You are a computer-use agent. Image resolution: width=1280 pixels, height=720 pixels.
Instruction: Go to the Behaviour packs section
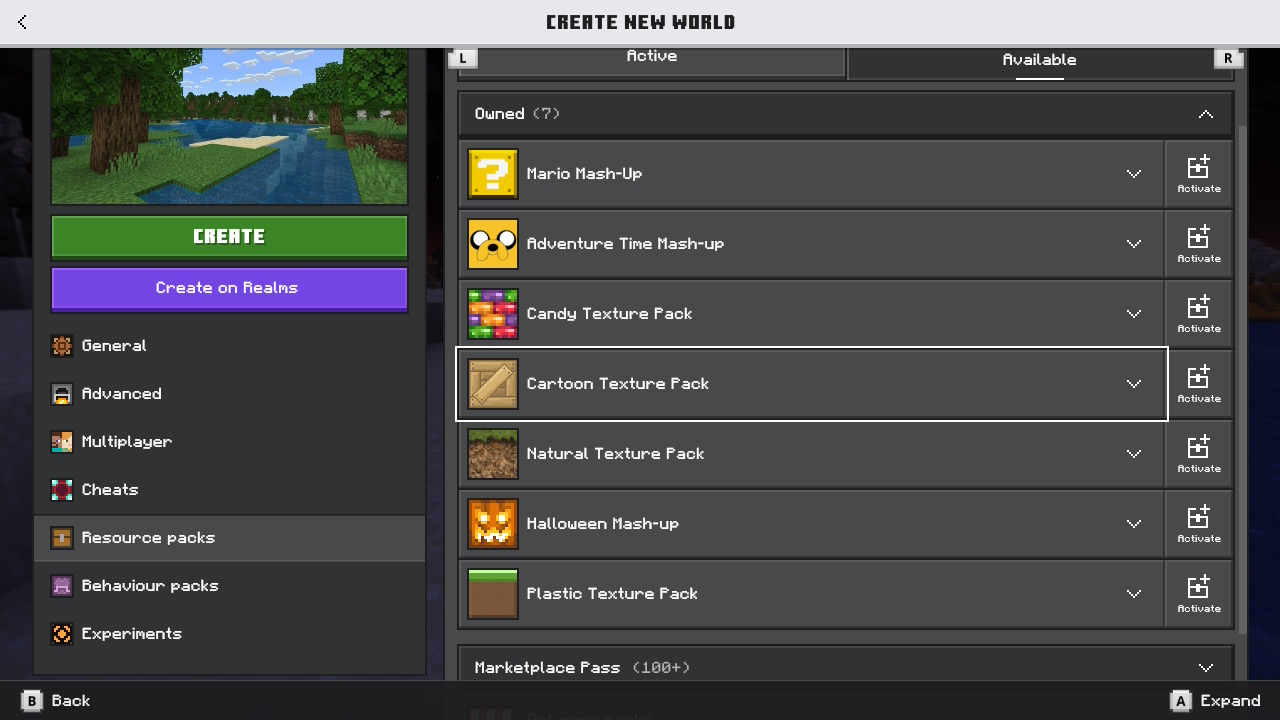(x=230, y=586)
